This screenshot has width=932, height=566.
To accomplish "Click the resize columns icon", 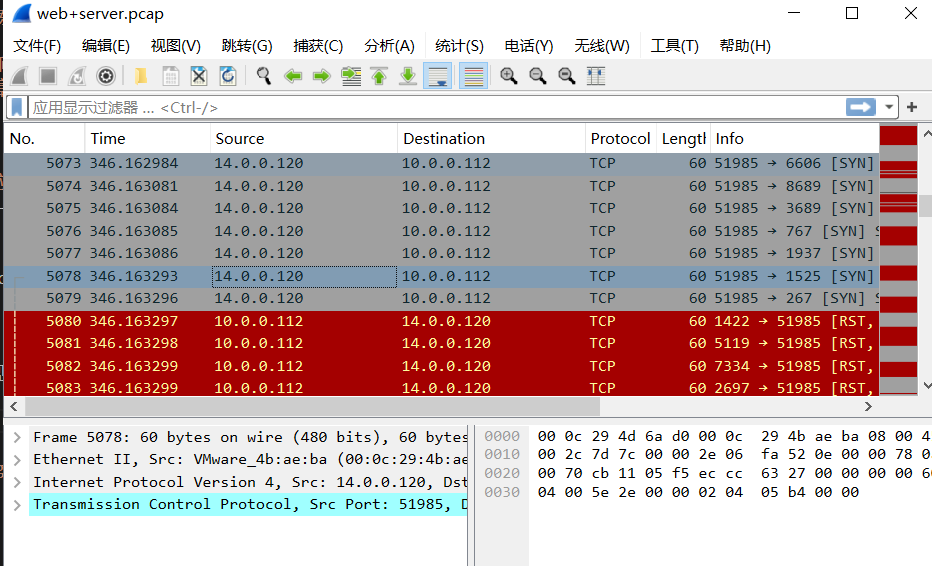I will click(596, 76).
